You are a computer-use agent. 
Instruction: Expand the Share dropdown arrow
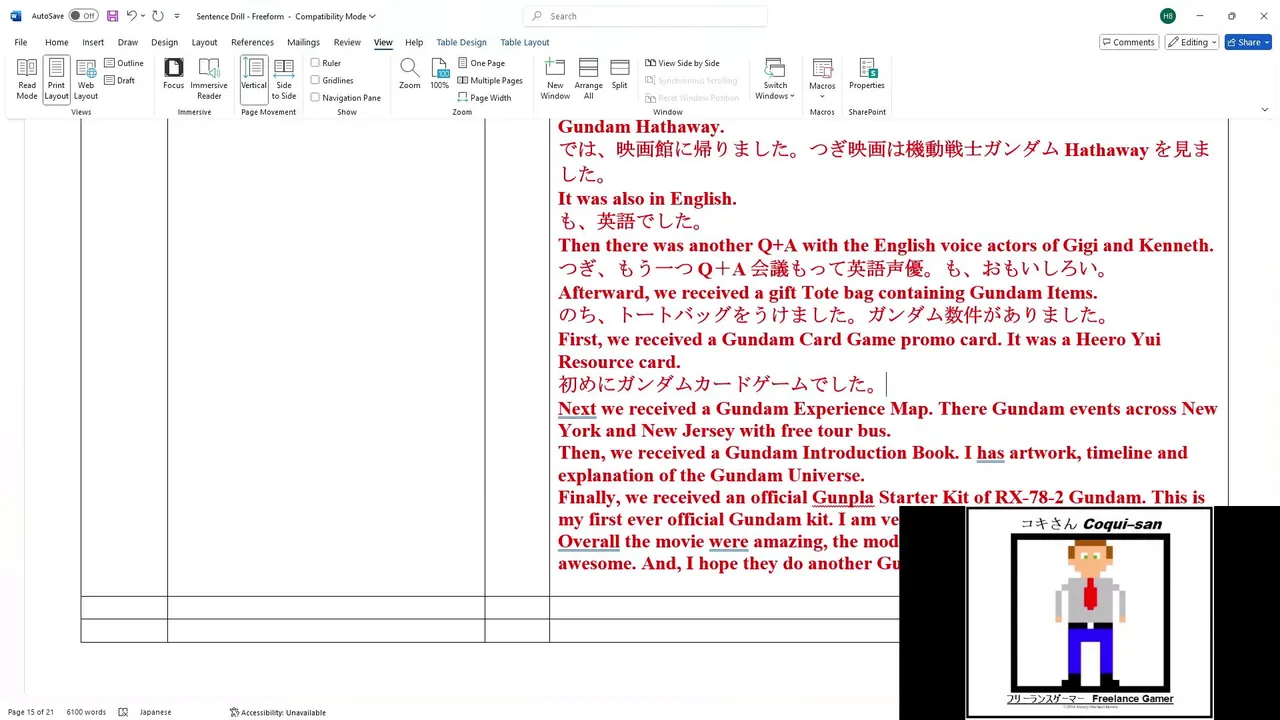(x=1267, y=42)
